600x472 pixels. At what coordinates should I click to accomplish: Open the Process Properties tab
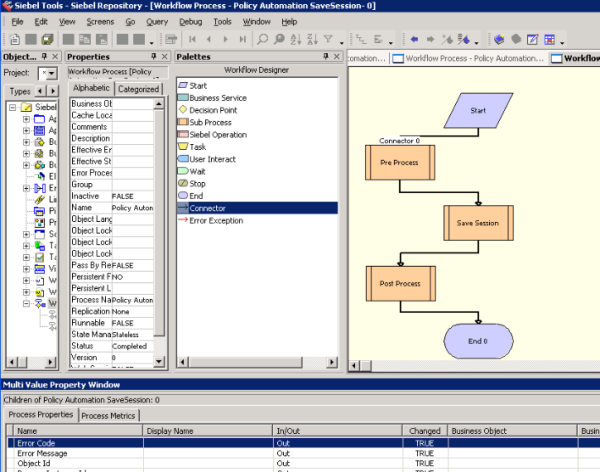tap(41, 415)
